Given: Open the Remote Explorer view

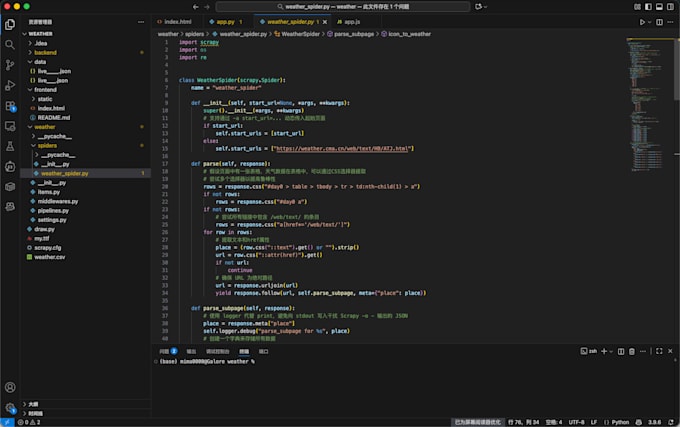Looking at the screenshot, I should coord(10,126).
